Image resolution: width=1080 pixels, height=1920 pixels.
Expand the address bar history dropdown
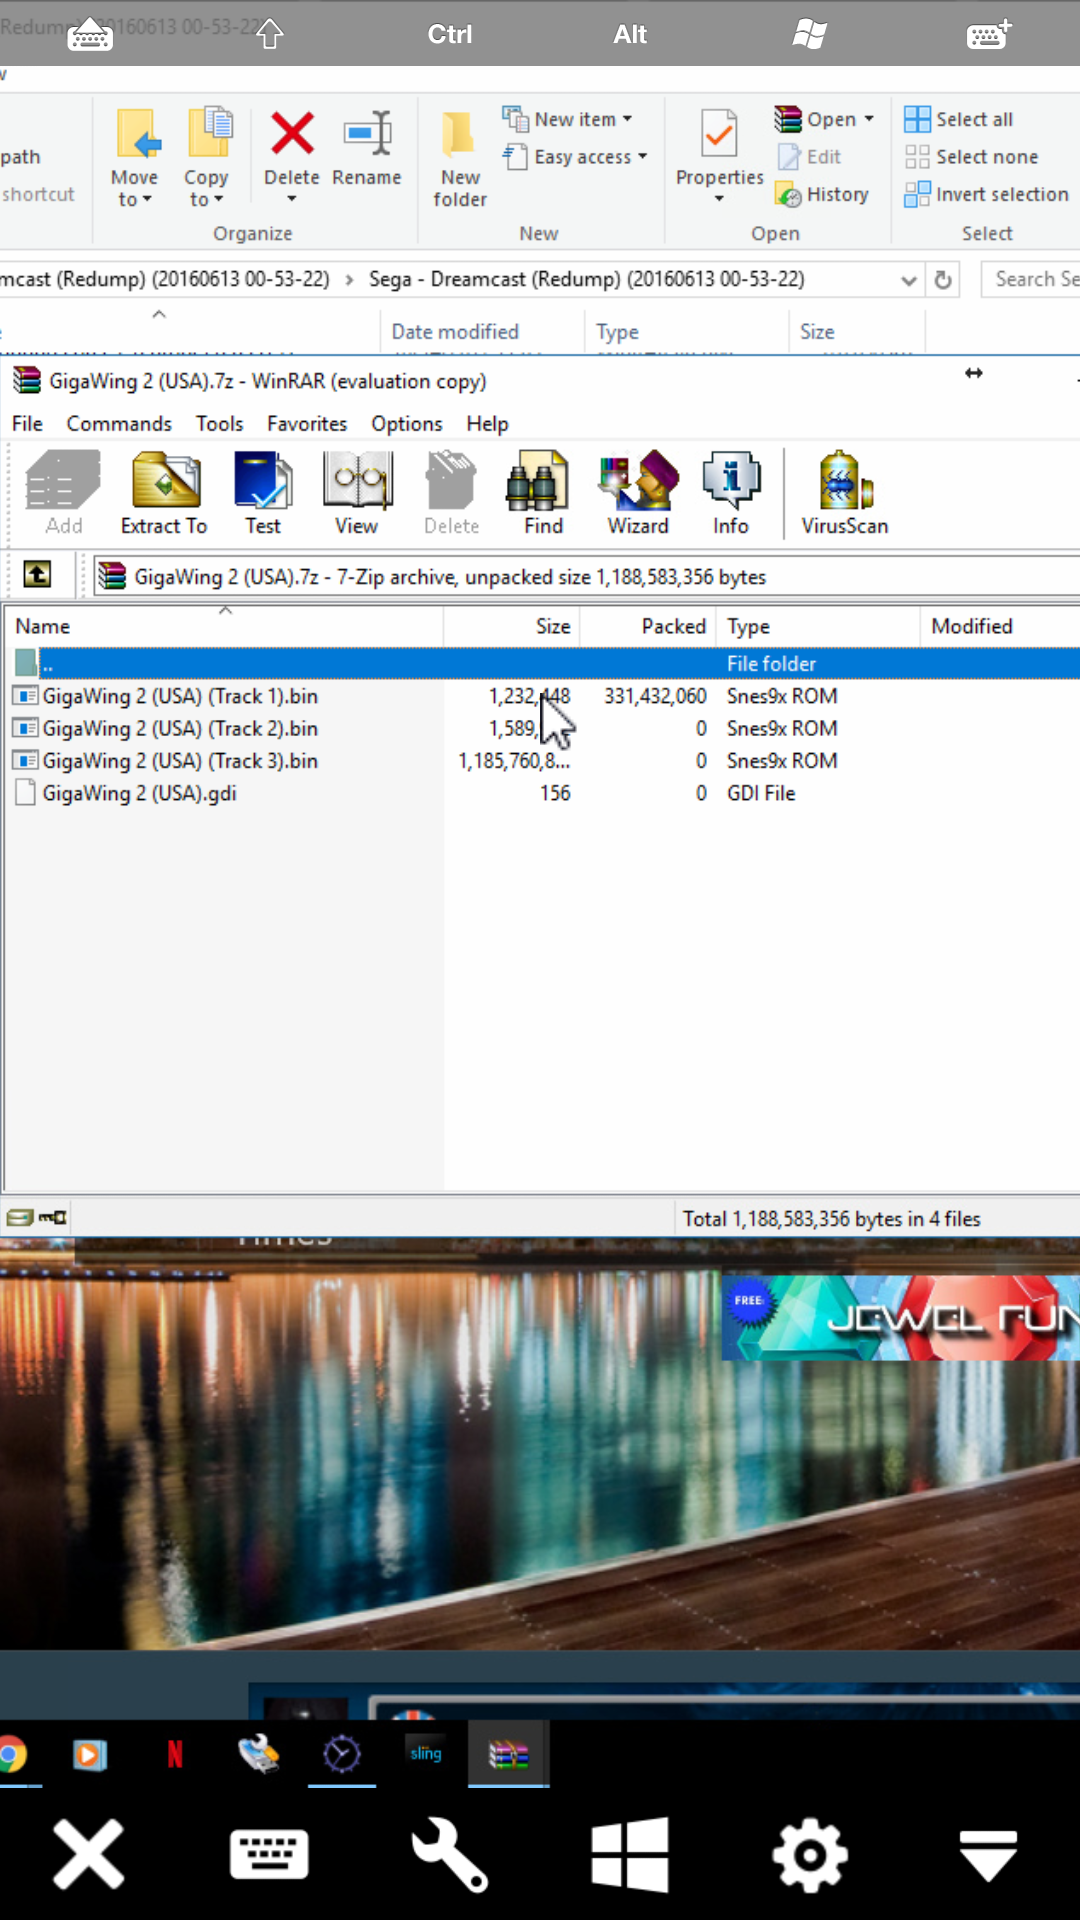909,281
